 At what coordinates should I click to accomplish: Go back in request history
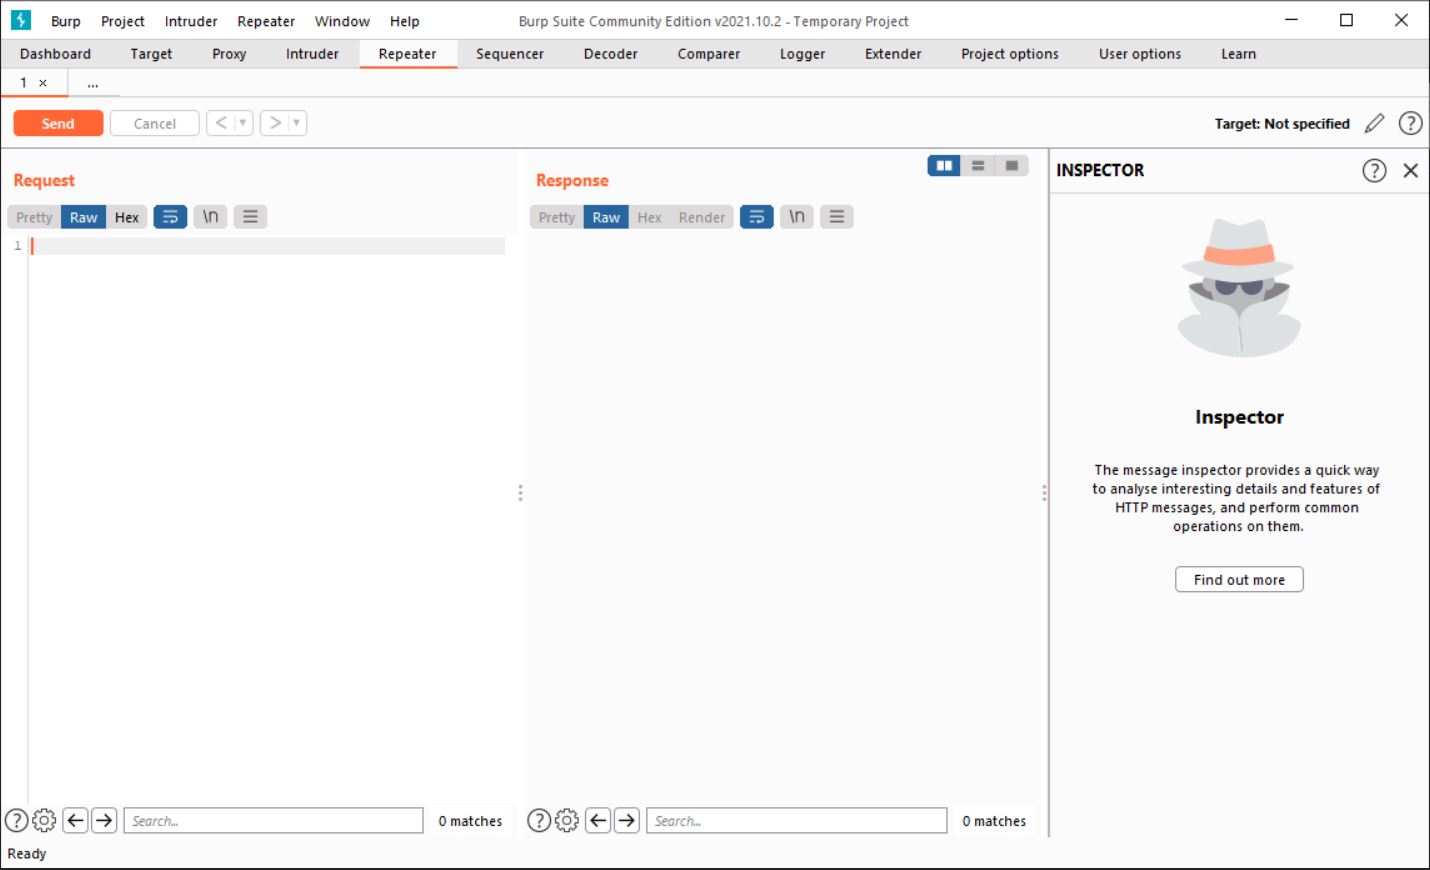click(221, 123)
